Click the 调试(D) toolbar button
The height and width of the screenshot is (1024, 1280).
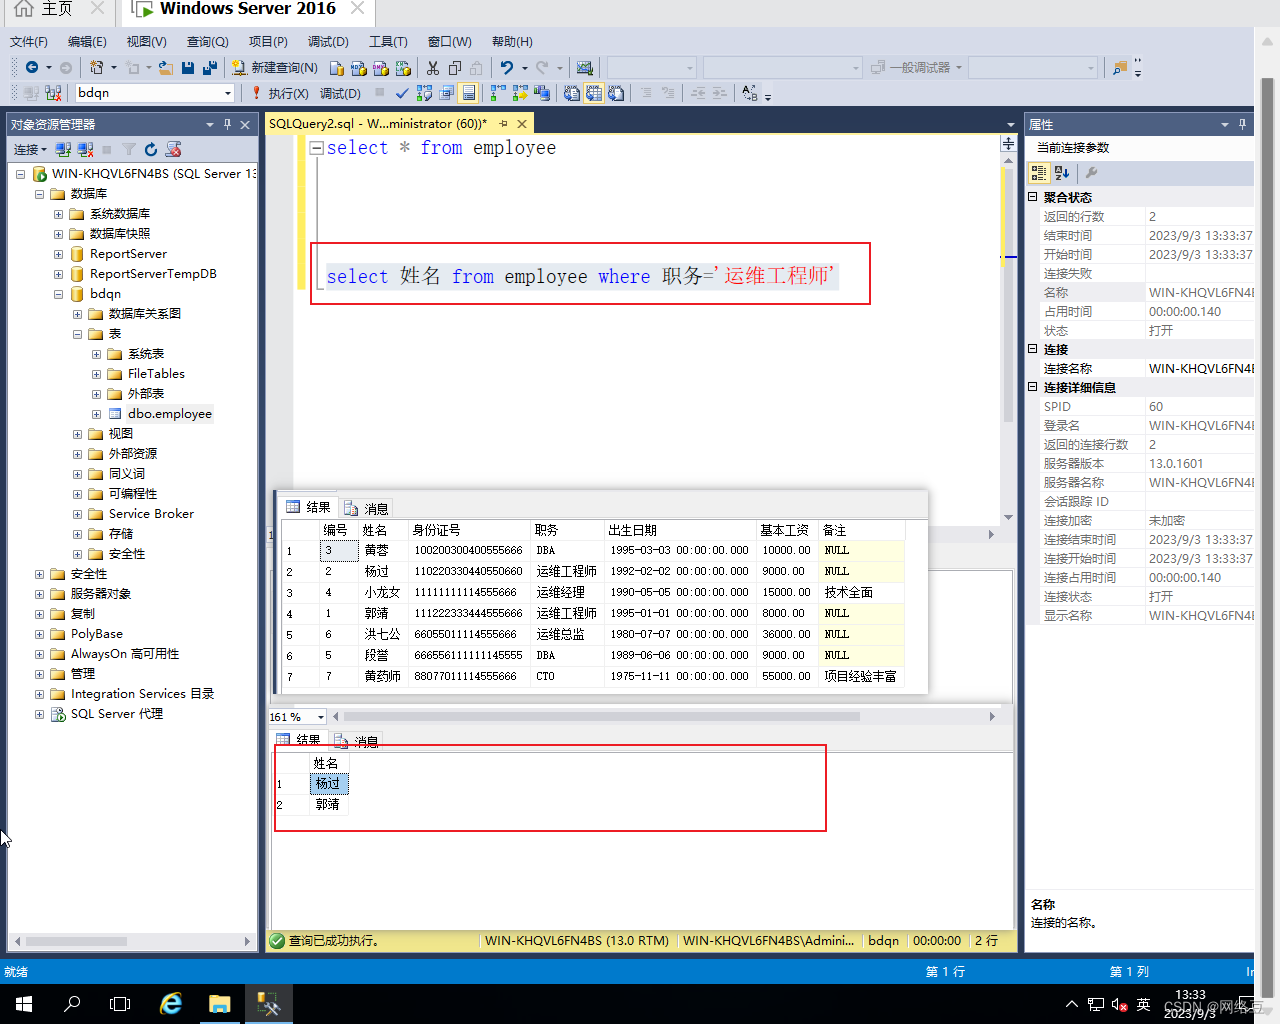340,93
